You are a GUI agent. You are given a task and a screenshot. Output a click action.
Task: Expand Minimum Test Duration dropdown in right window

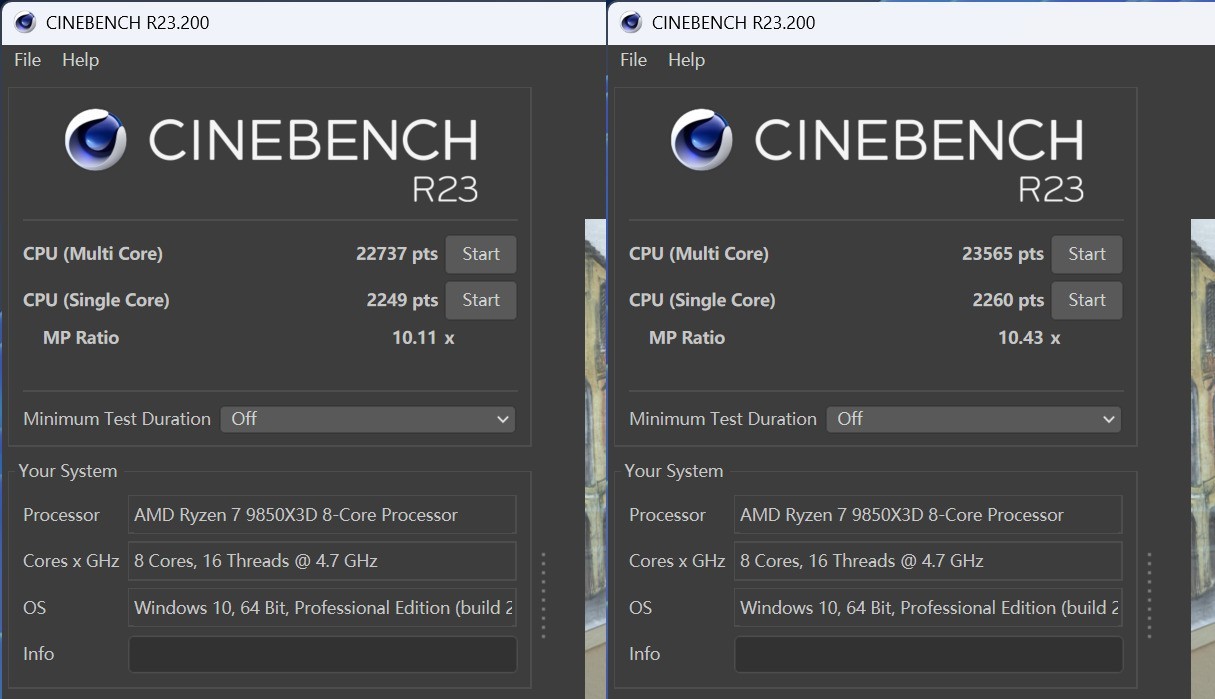[x=973, y=419]
